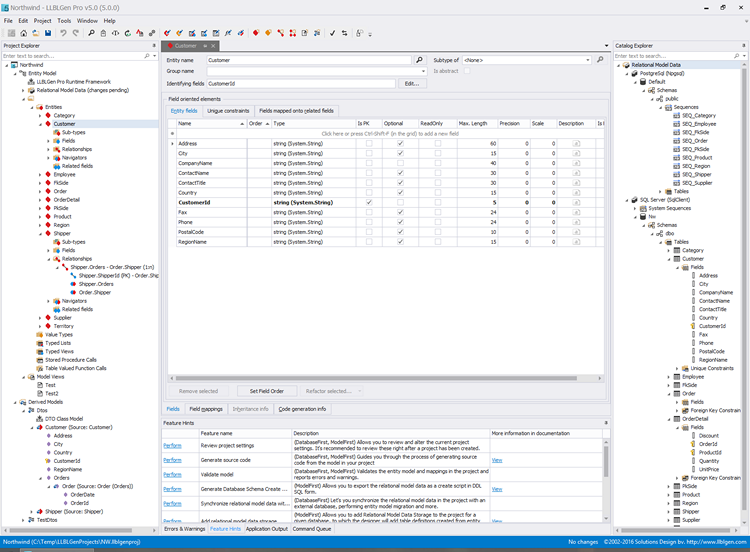Image resolution: width=750 pixels, height=552 pixels.
Task: Click the Perform link for Generate source code
Action: [x=172, y=460]
